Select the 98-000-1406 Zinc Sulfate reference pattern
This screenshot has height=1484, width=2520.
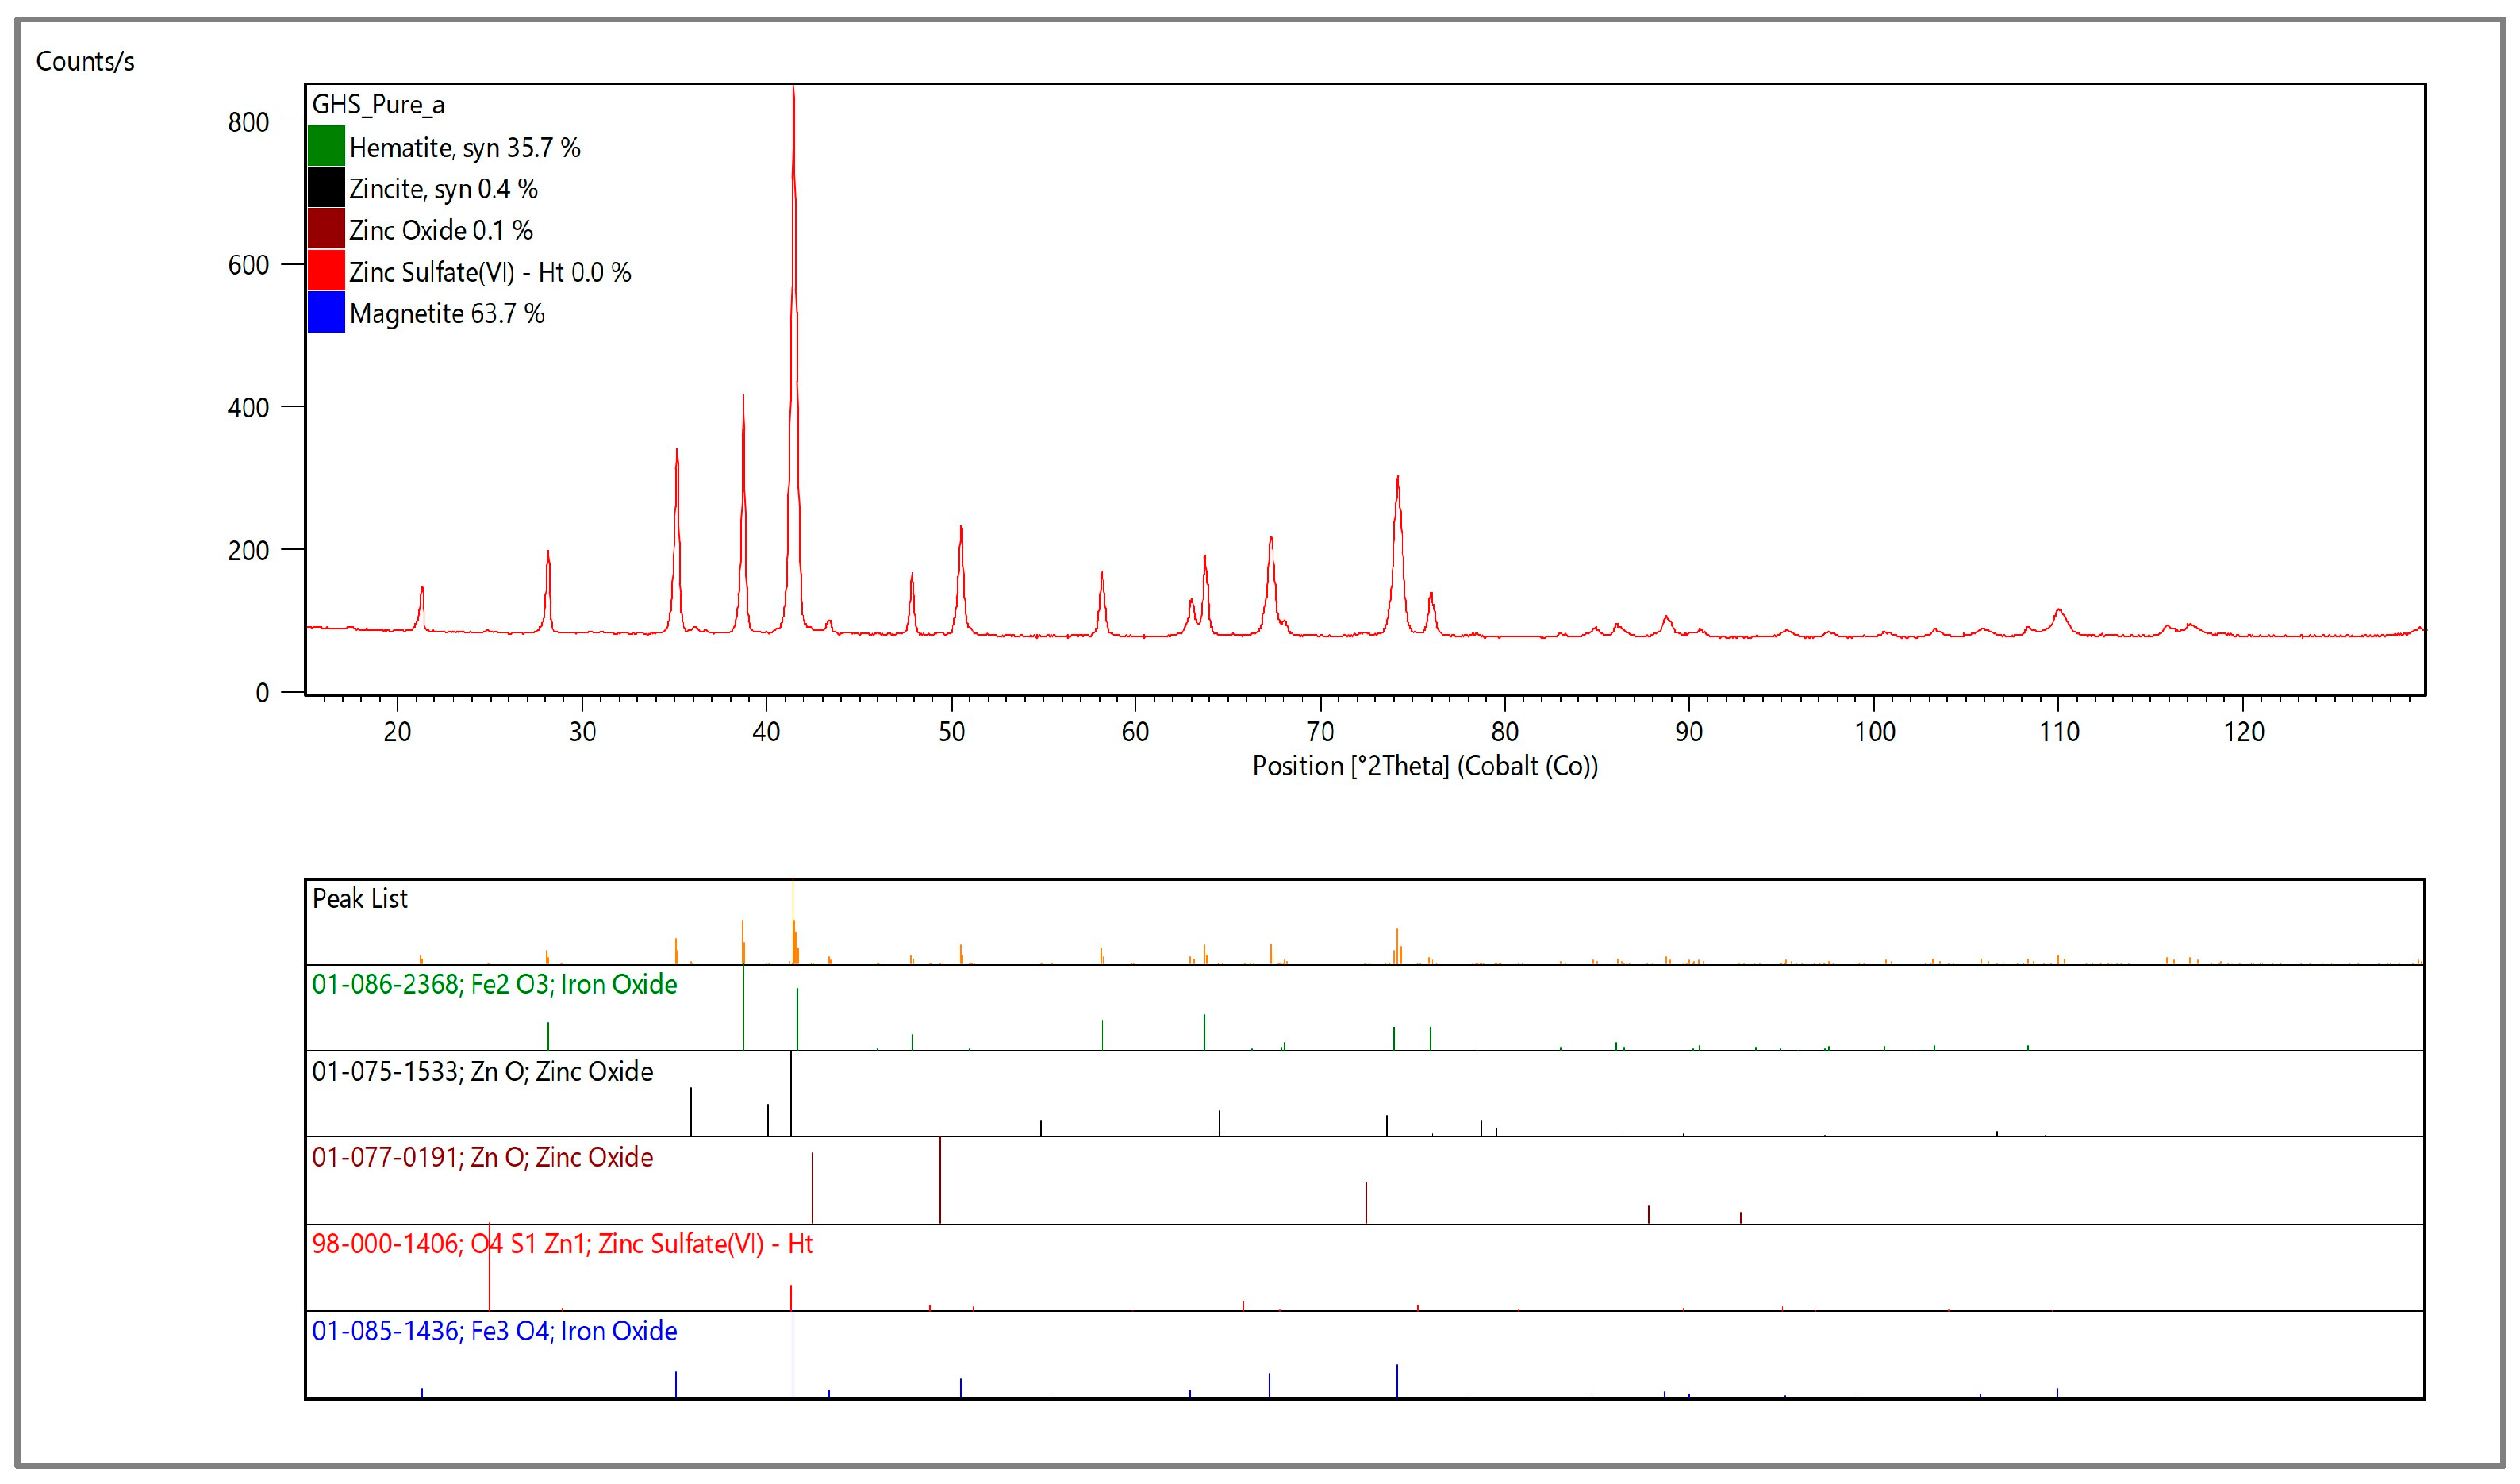[x=562, y=1245]
